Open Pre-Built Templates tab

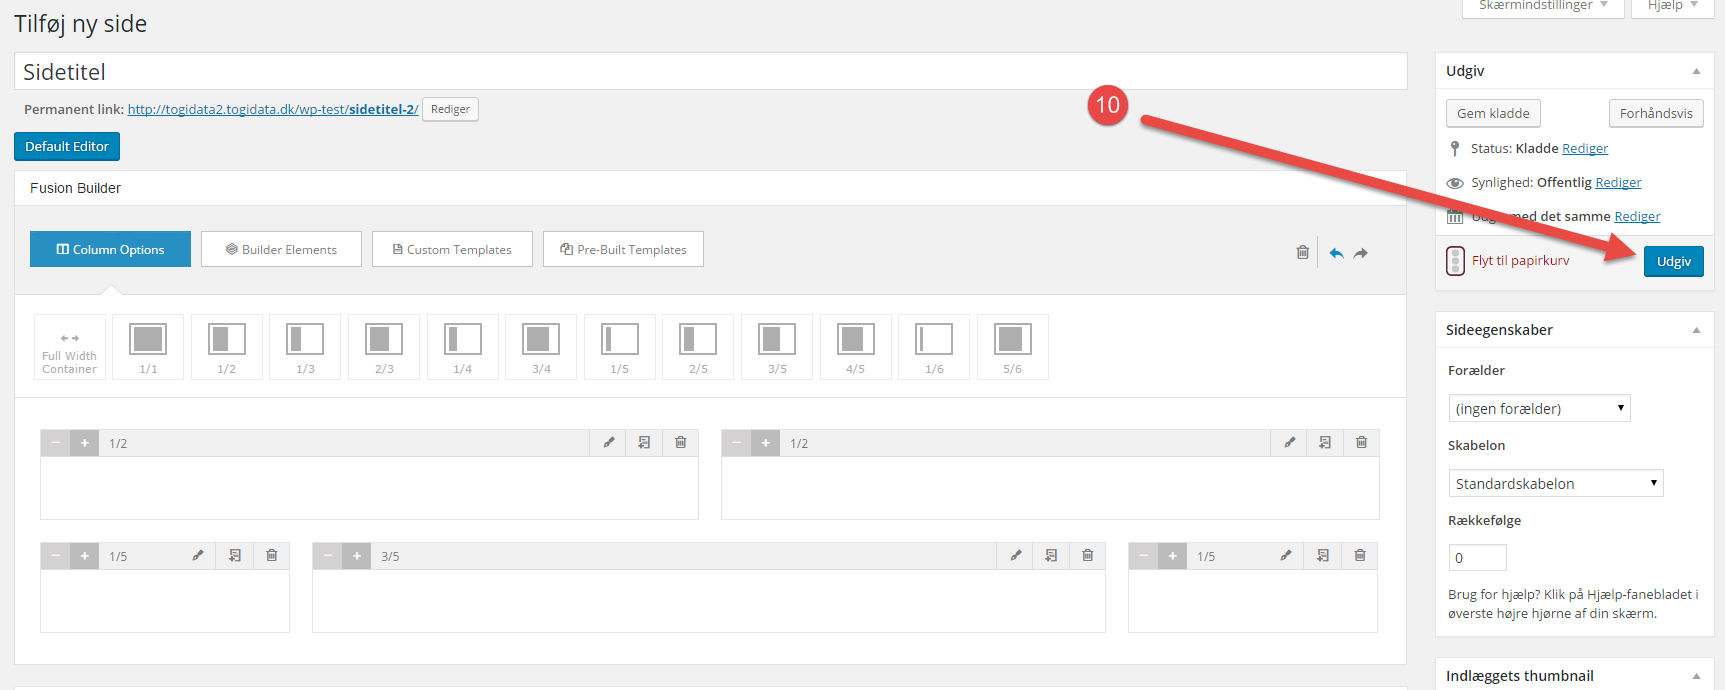[623, 249]
